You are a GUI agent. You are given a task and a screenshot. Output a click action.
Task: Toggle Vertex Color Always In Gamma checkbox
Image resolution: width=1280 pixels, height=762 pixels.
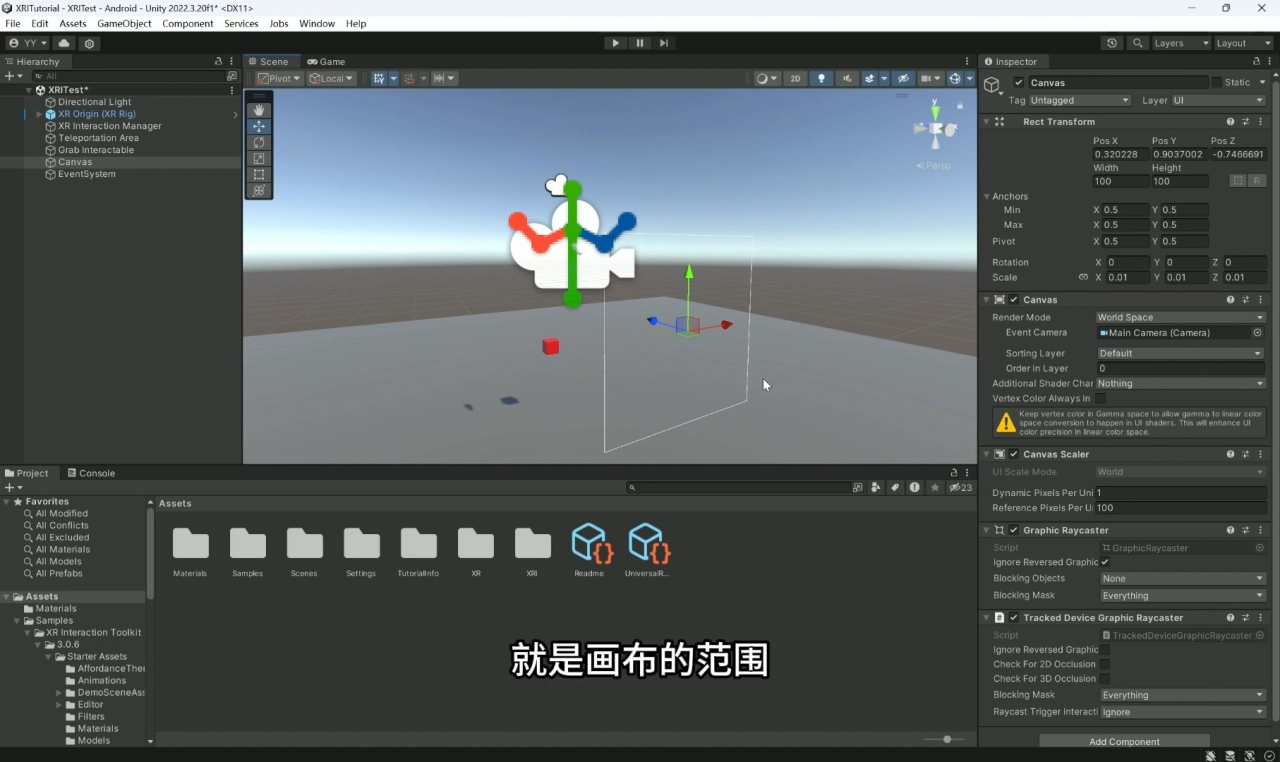1100,398
